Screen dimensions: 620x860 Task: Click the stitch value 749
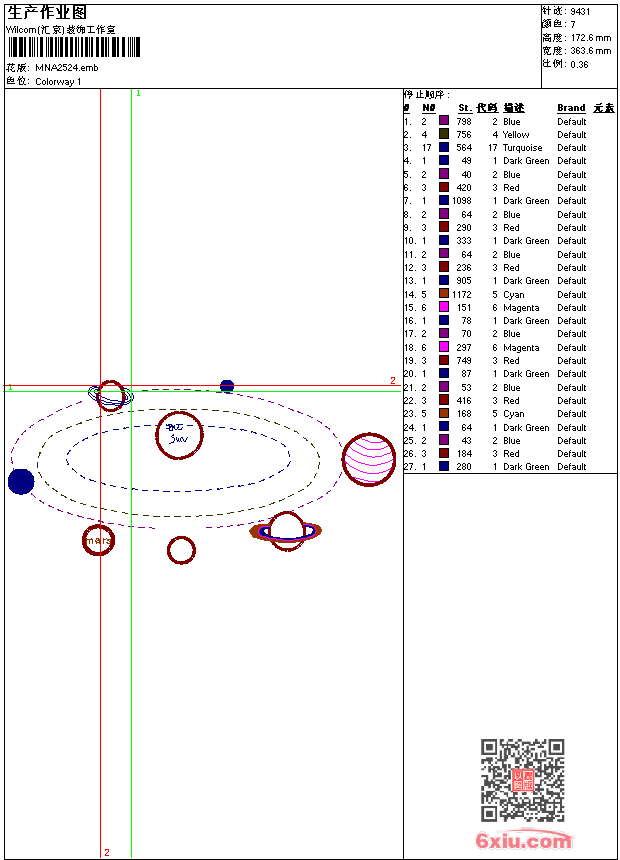(464, 360)
